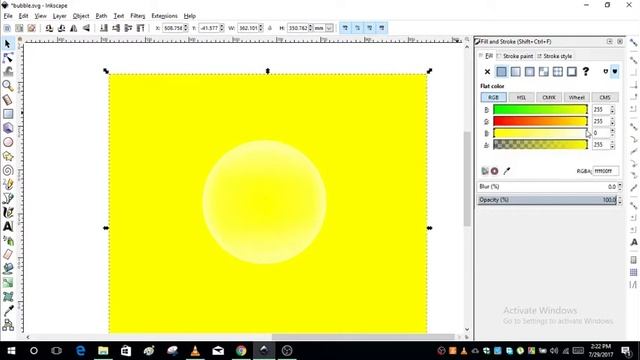Image resolution: width=640 pixels, height=360 pixels.
Task: Select RGB color mode button
Action: [493, 98]
